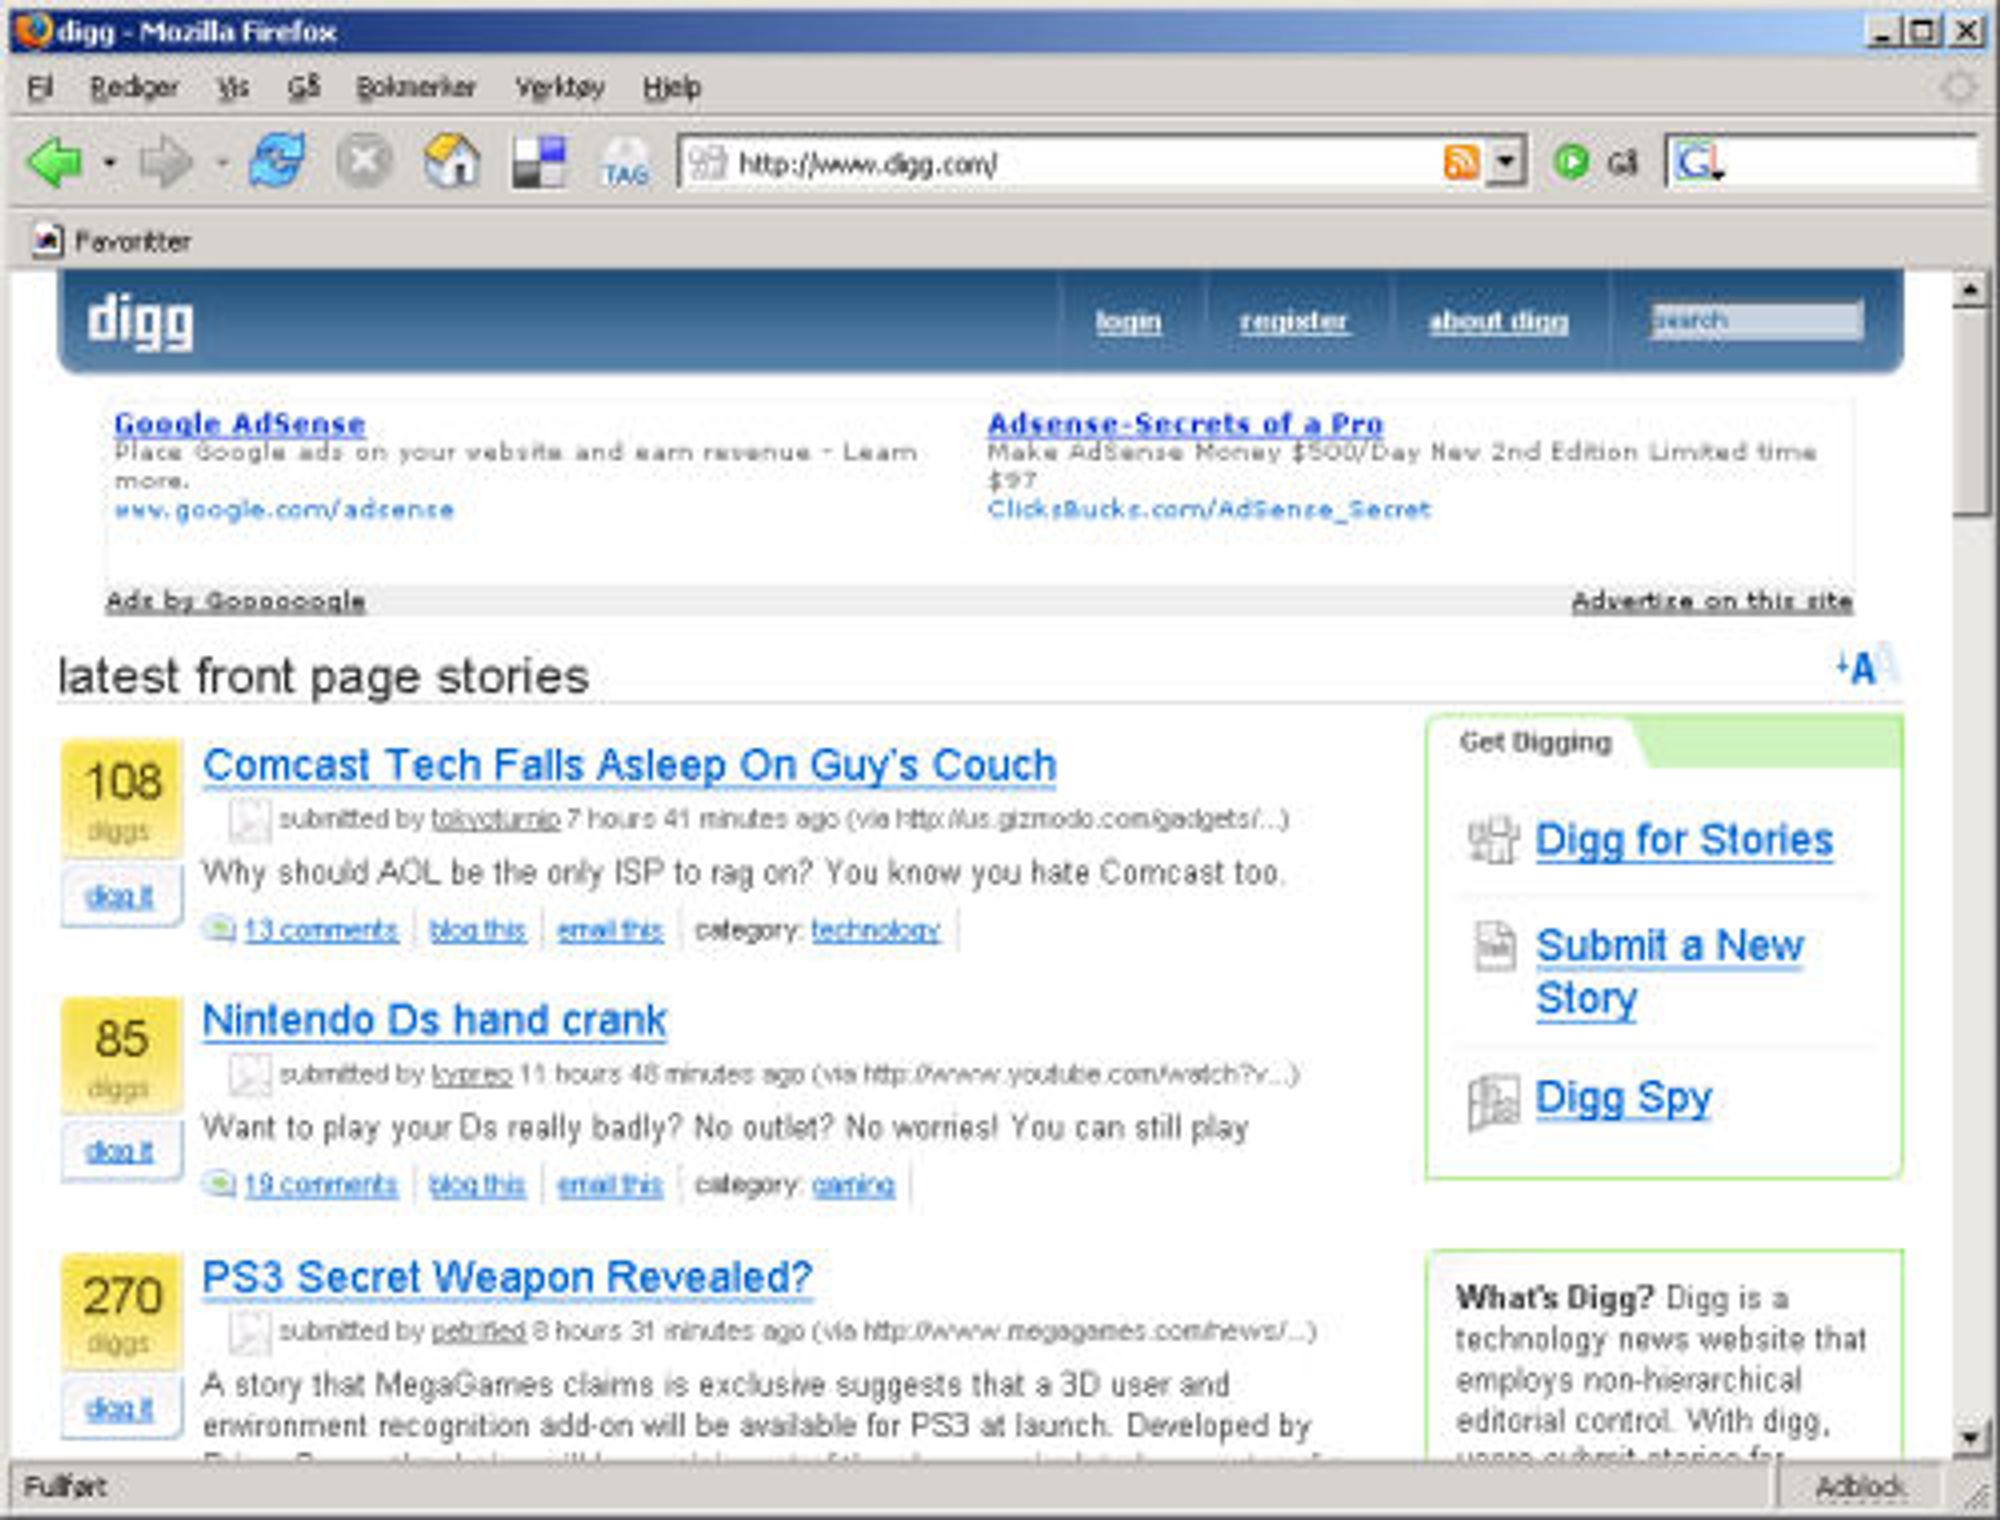The width and height of the screenshot is (2000, 1520).
Task: Click digg it under the 108 diggs
Action: coord(120,896)
